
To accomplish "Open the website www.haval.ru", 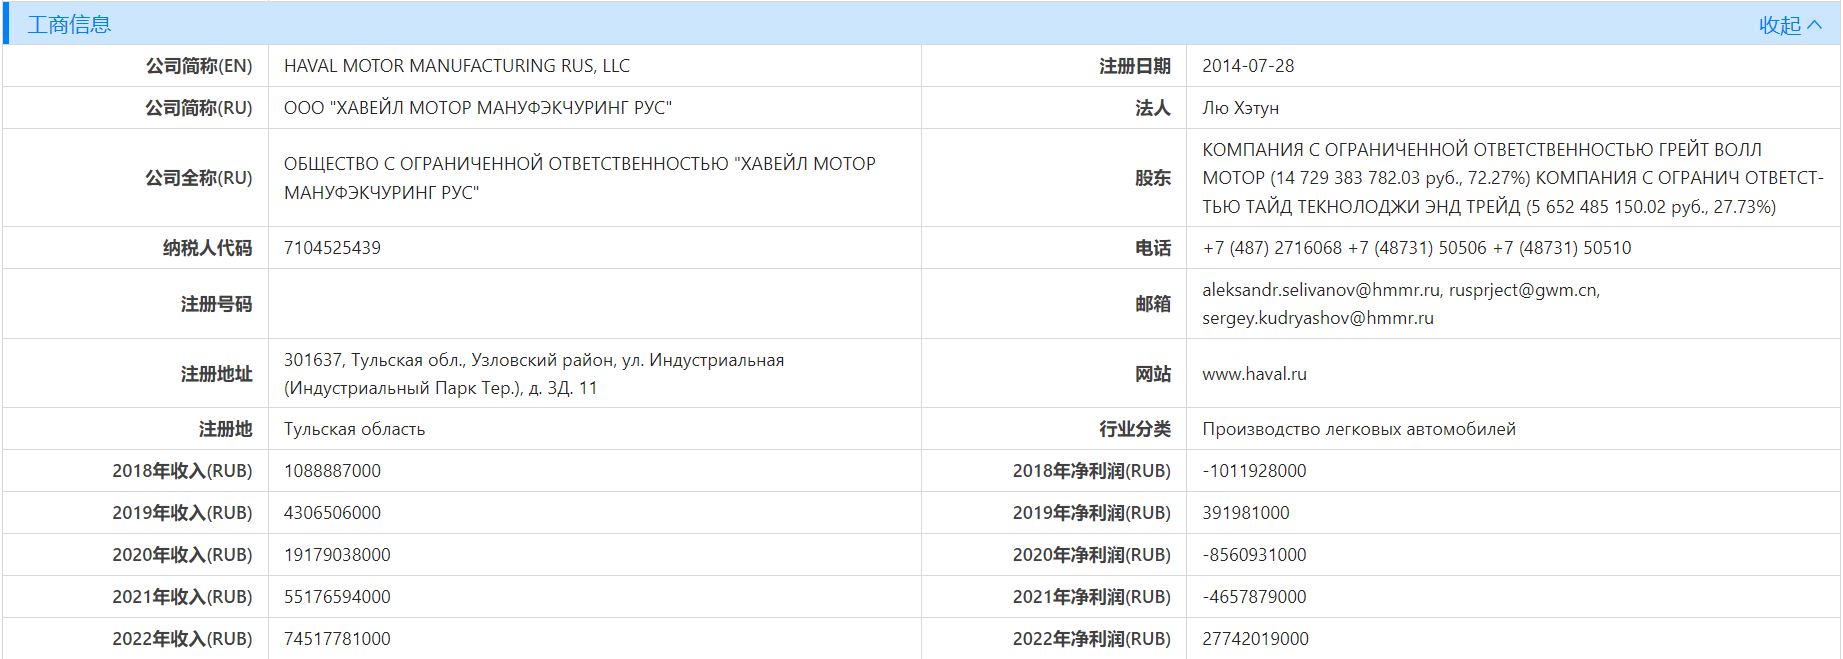I will coord(1254,374).
